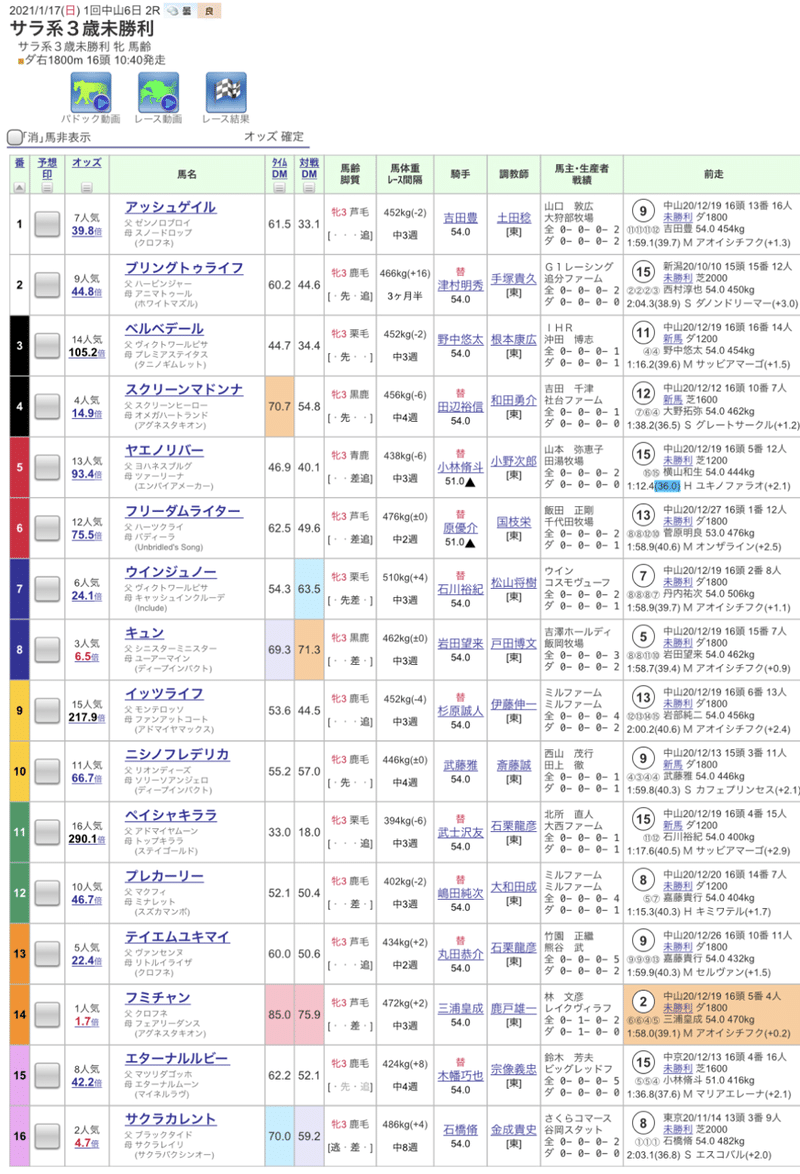Open jockey 石橋脩 profile link

click(460, 1130)
